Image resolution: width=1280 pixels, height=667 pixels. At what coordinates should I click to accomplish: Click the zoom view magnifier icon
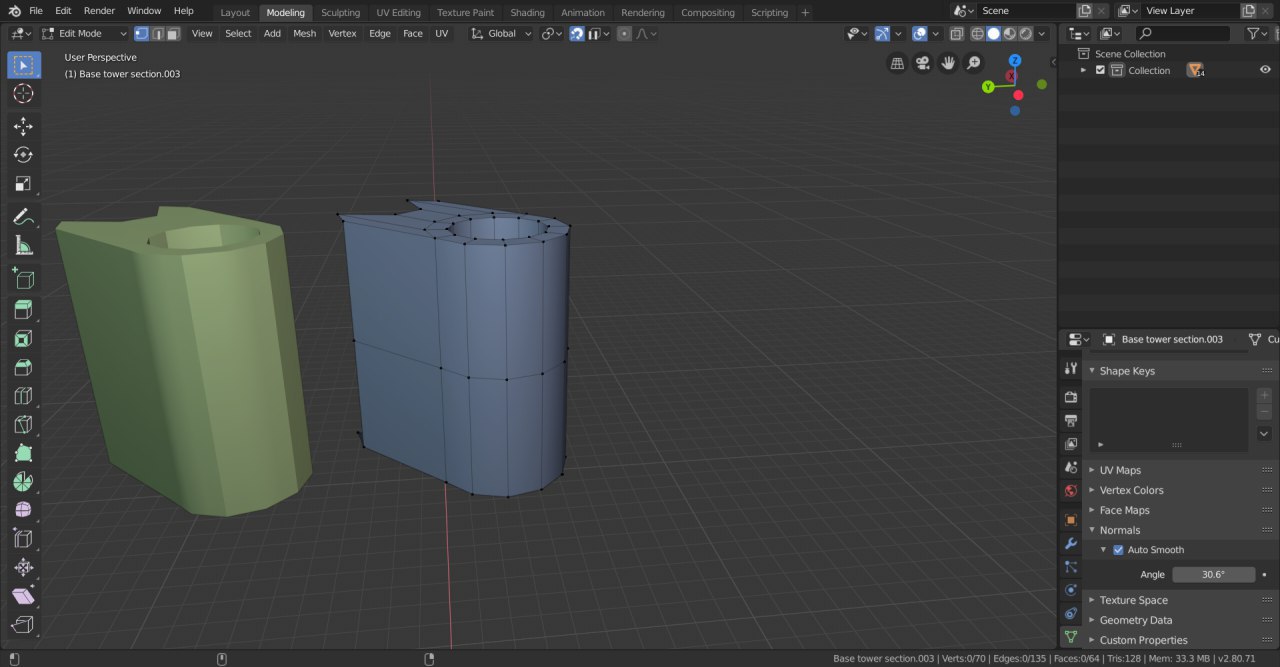coord(974,63)
